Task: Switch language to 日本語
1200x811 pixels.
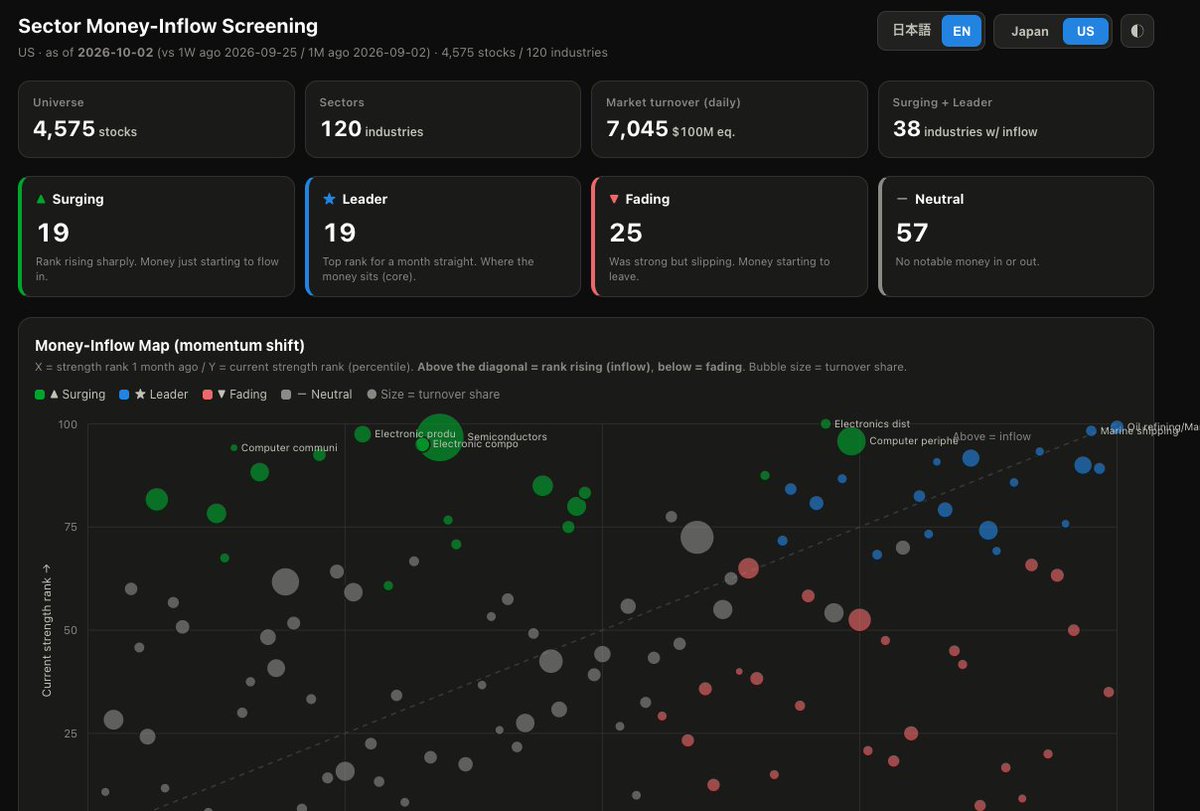Action: (911, 31)
